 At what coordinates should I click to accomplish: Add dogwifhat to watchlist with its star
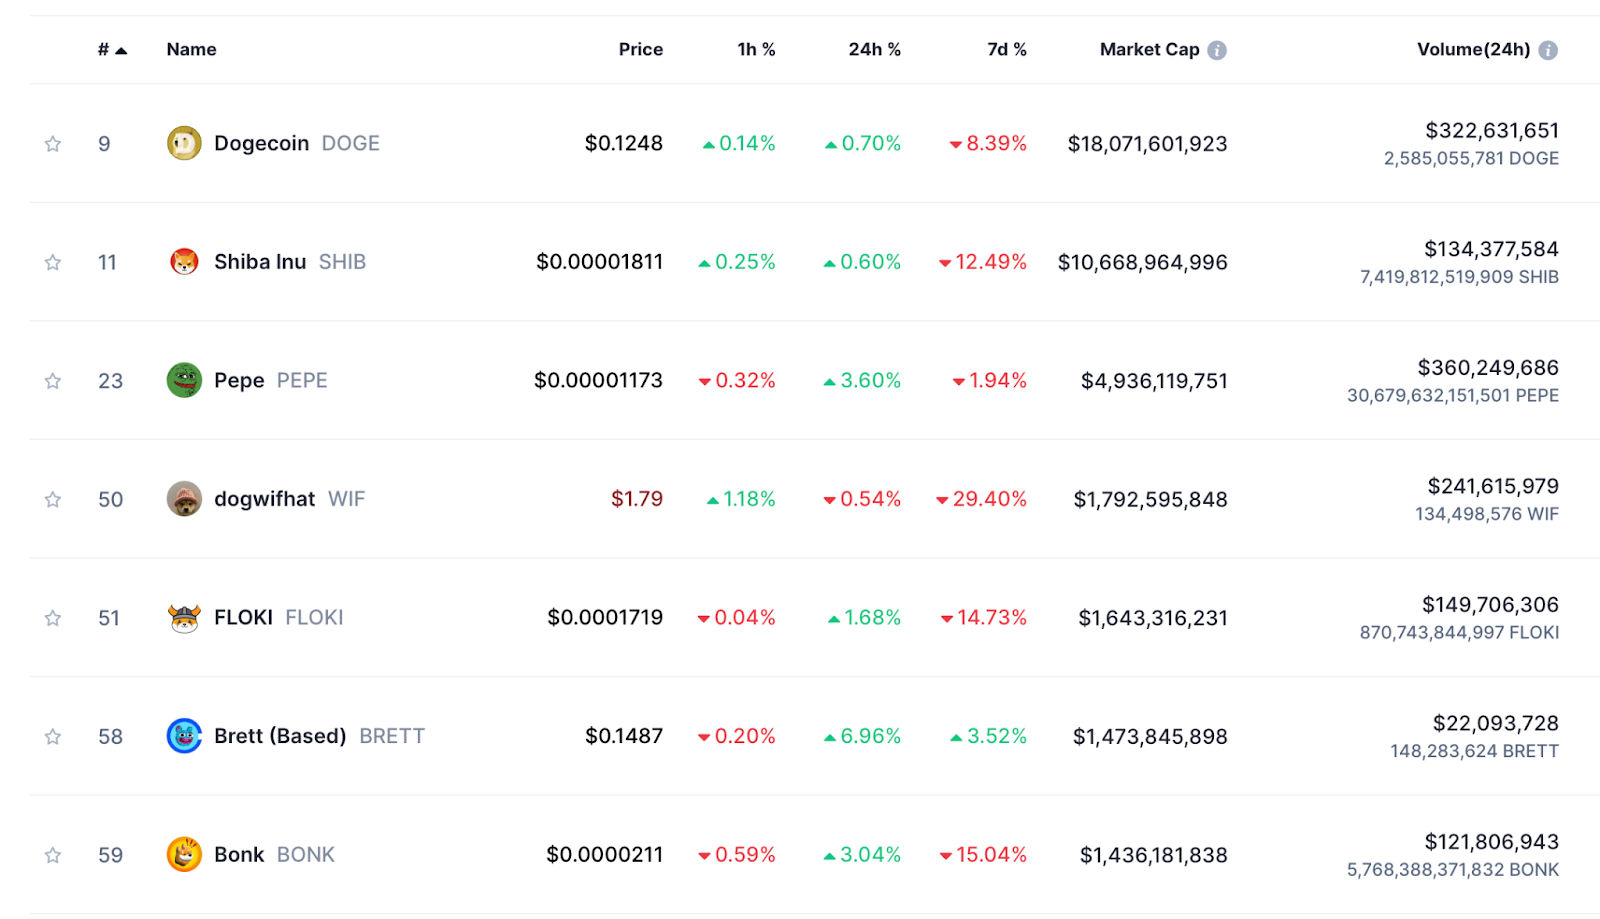coord(53,500)
